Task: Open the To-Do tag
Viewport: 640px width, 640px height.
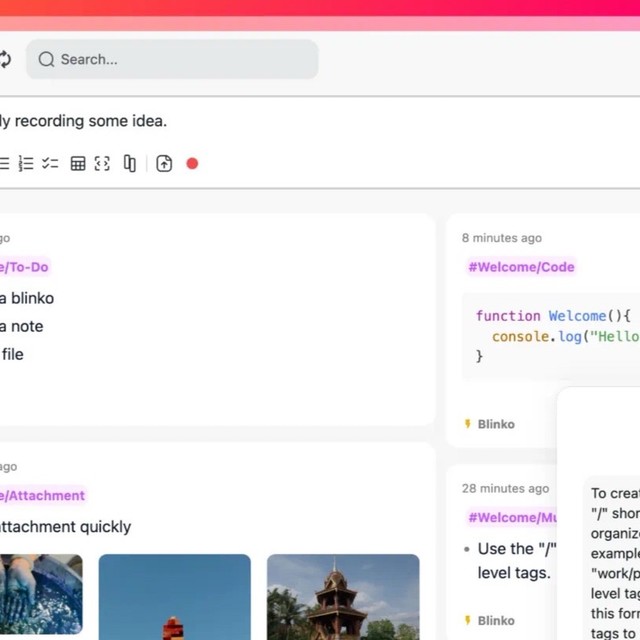Action: click(24, 267)
